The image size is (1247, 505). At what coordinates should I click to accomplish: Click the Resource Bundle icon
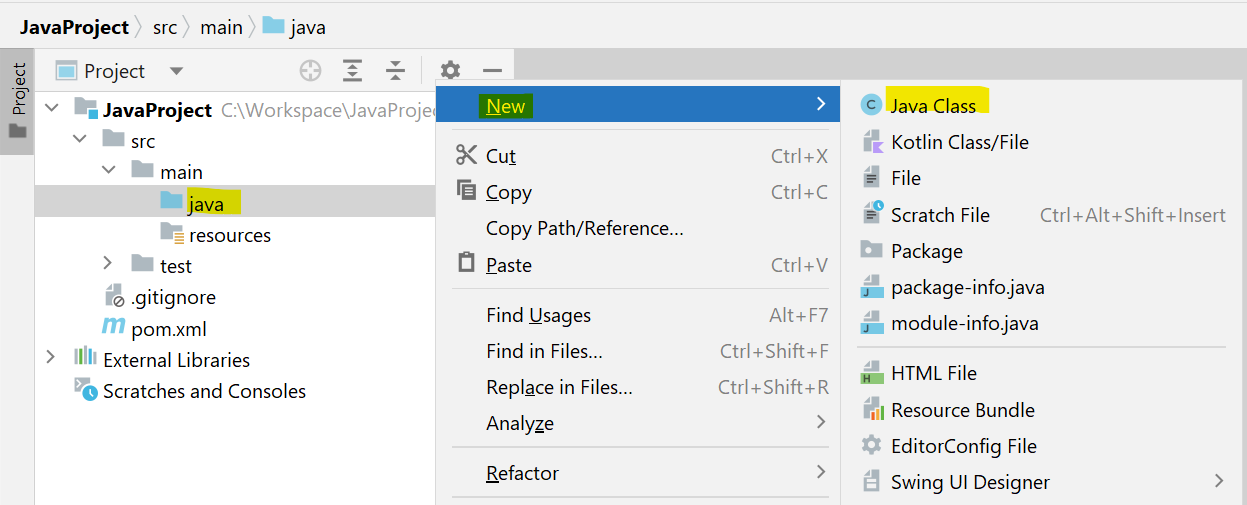(872, 410)
